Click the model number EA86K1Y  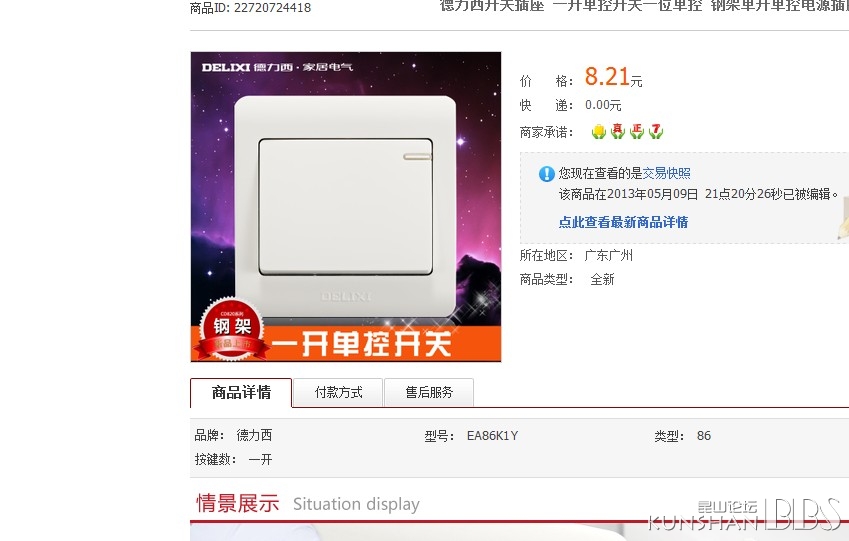492,436
